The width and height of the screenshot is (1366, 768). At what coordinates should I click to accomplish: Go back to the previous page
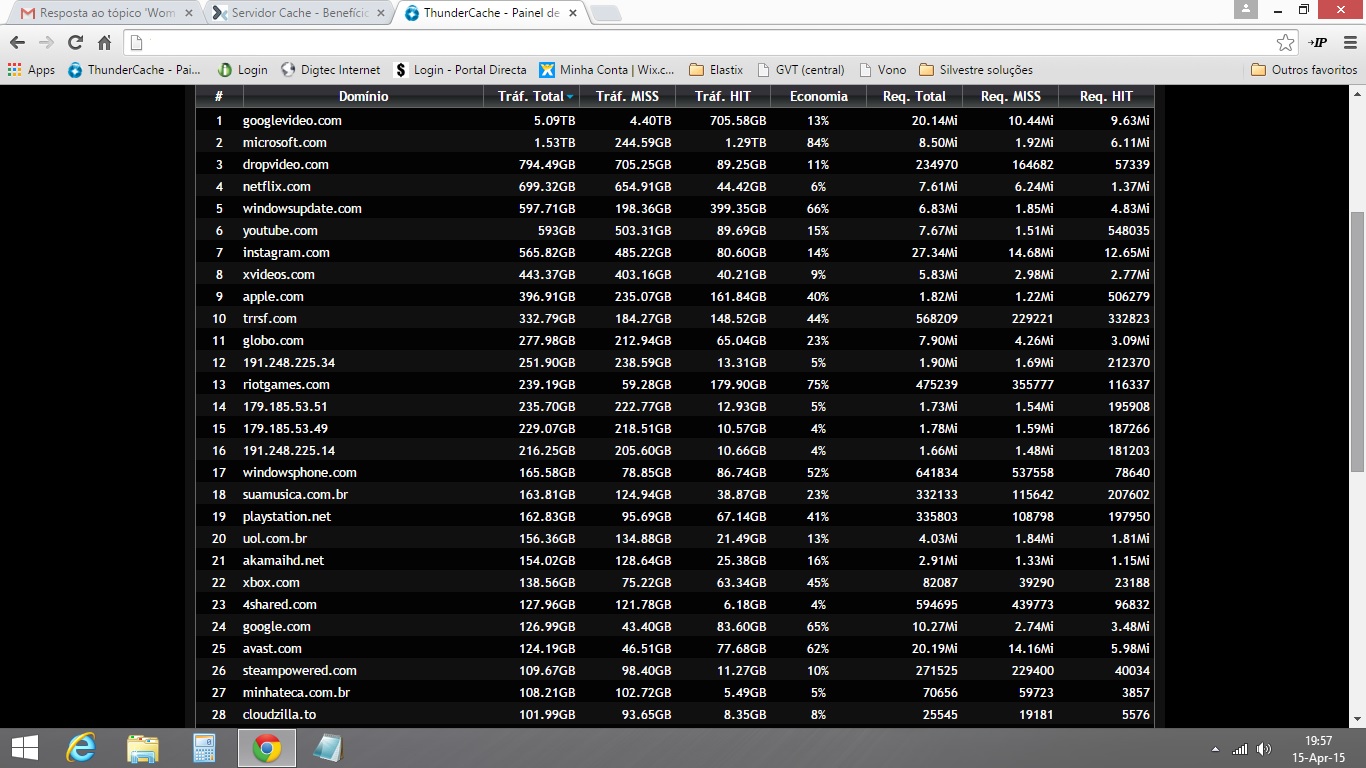pos(17,43)
